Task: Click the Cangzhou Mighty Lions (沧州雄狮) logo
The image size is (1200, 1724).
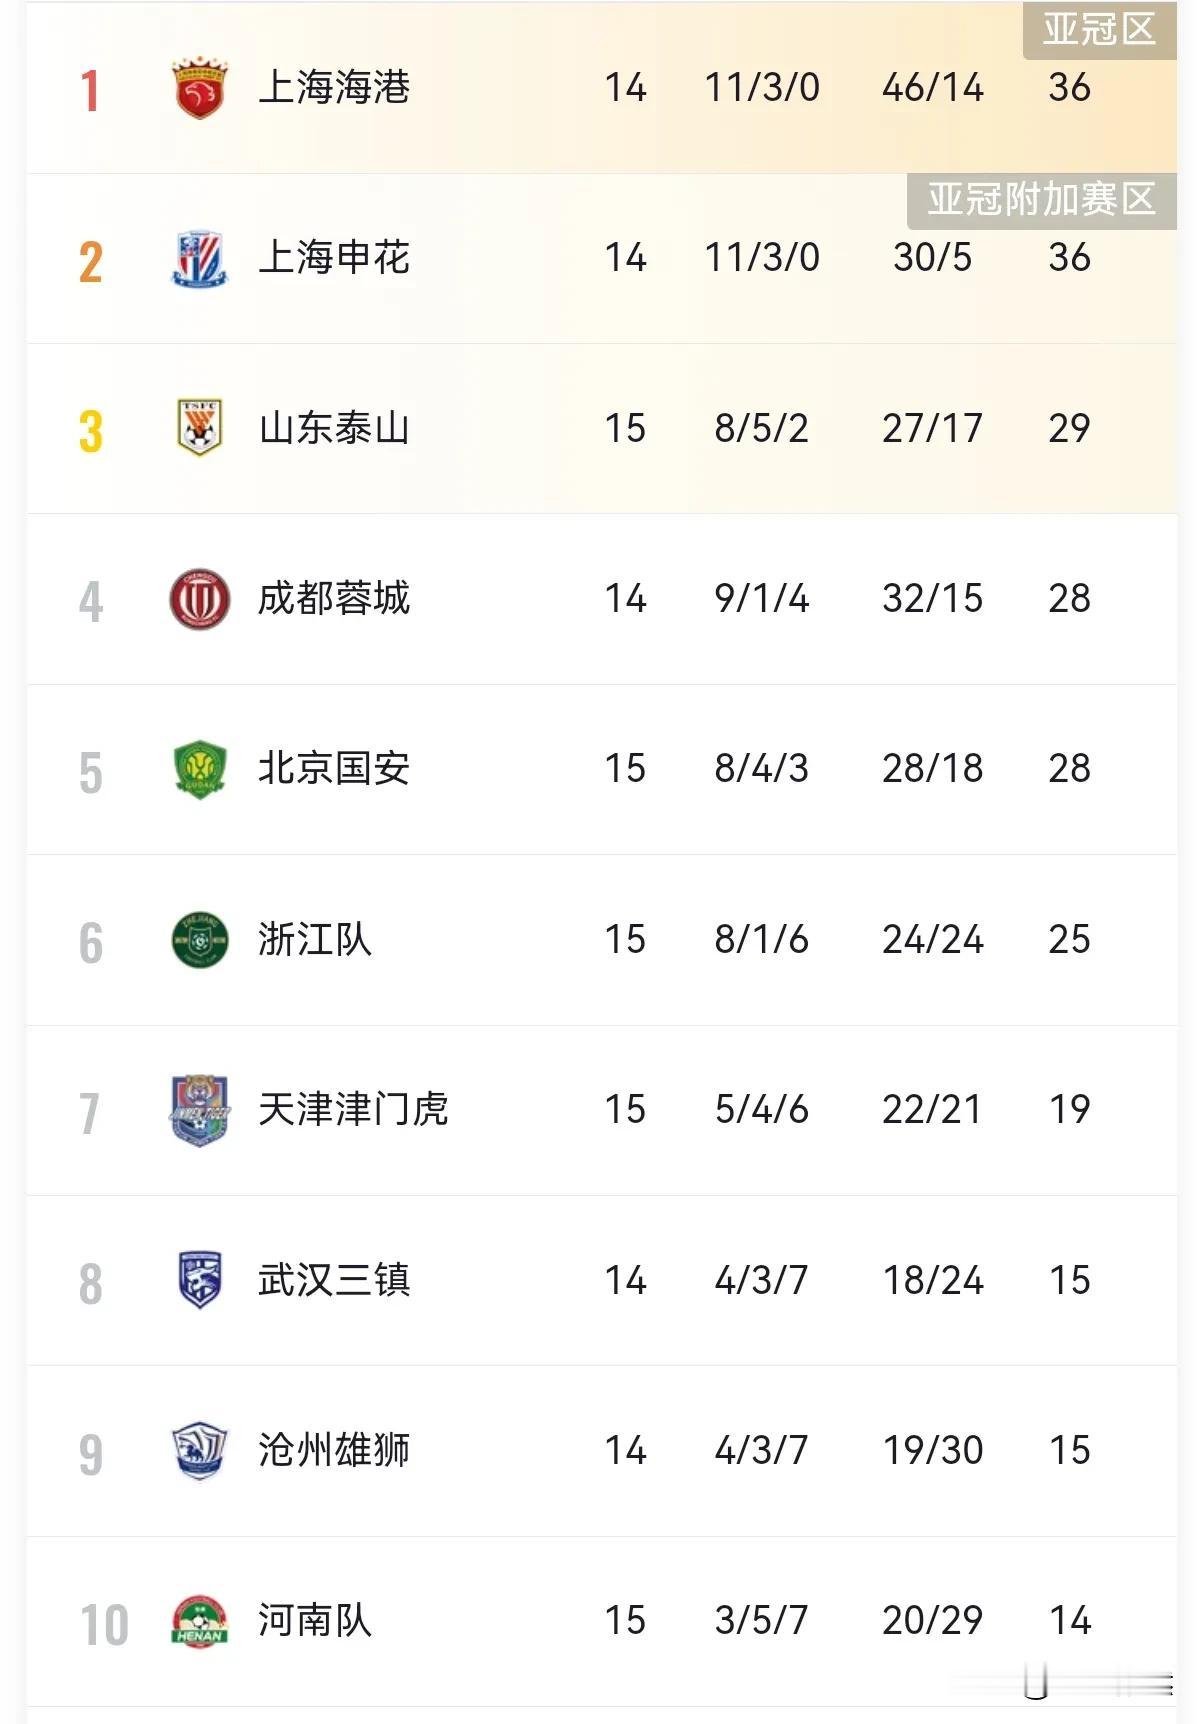Action: [x=200, y=1450]
